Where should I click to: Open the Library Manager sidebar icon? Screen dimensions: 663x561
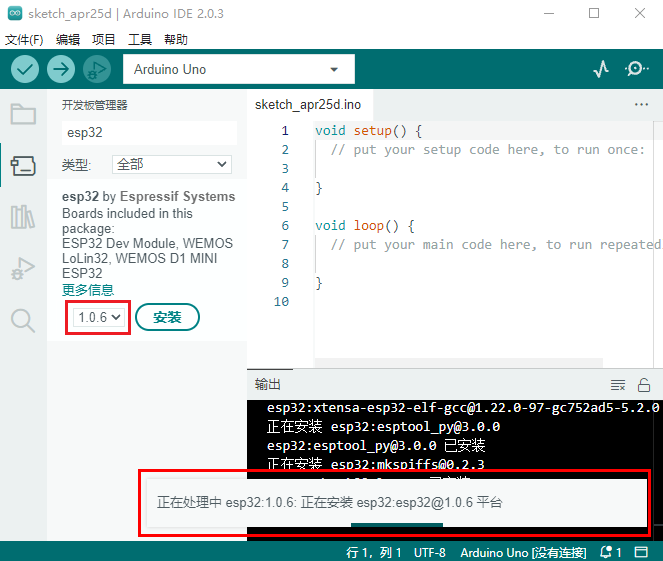(22, 217)
